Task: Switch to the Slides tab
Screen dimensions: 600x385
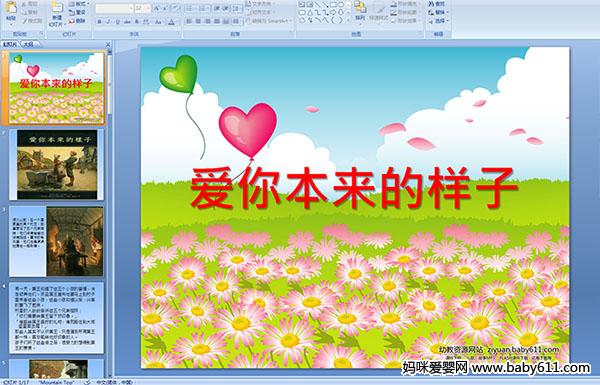Action: 10,44
